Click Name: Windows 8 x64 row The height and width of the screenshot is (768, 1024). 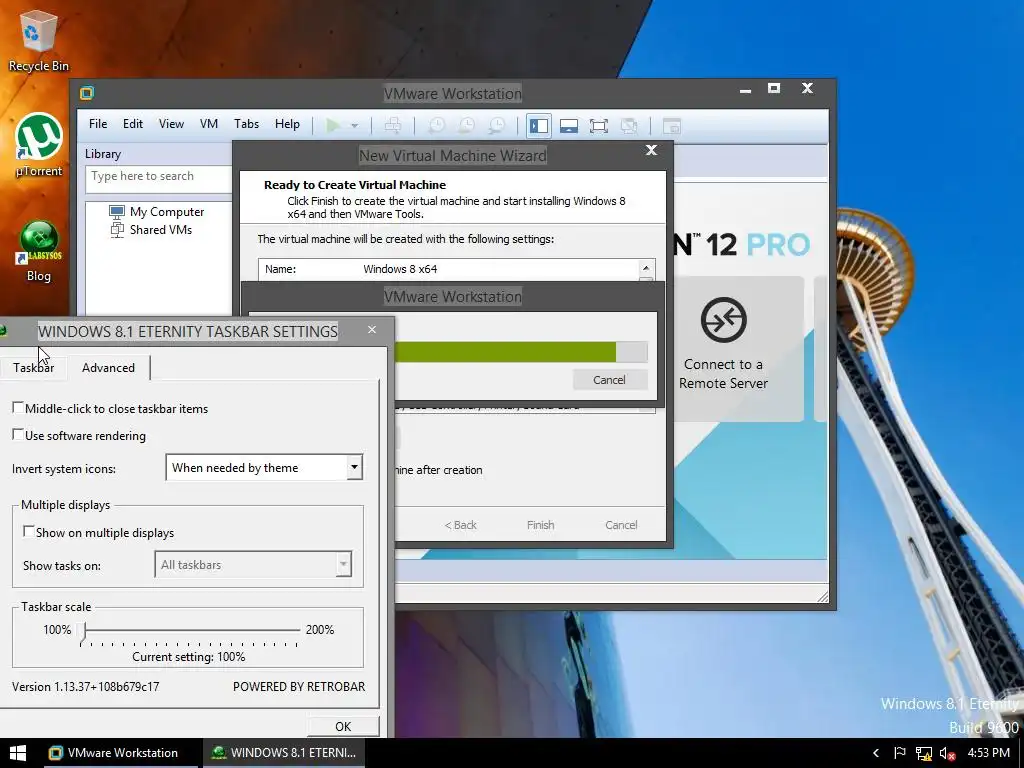(448, 269)
